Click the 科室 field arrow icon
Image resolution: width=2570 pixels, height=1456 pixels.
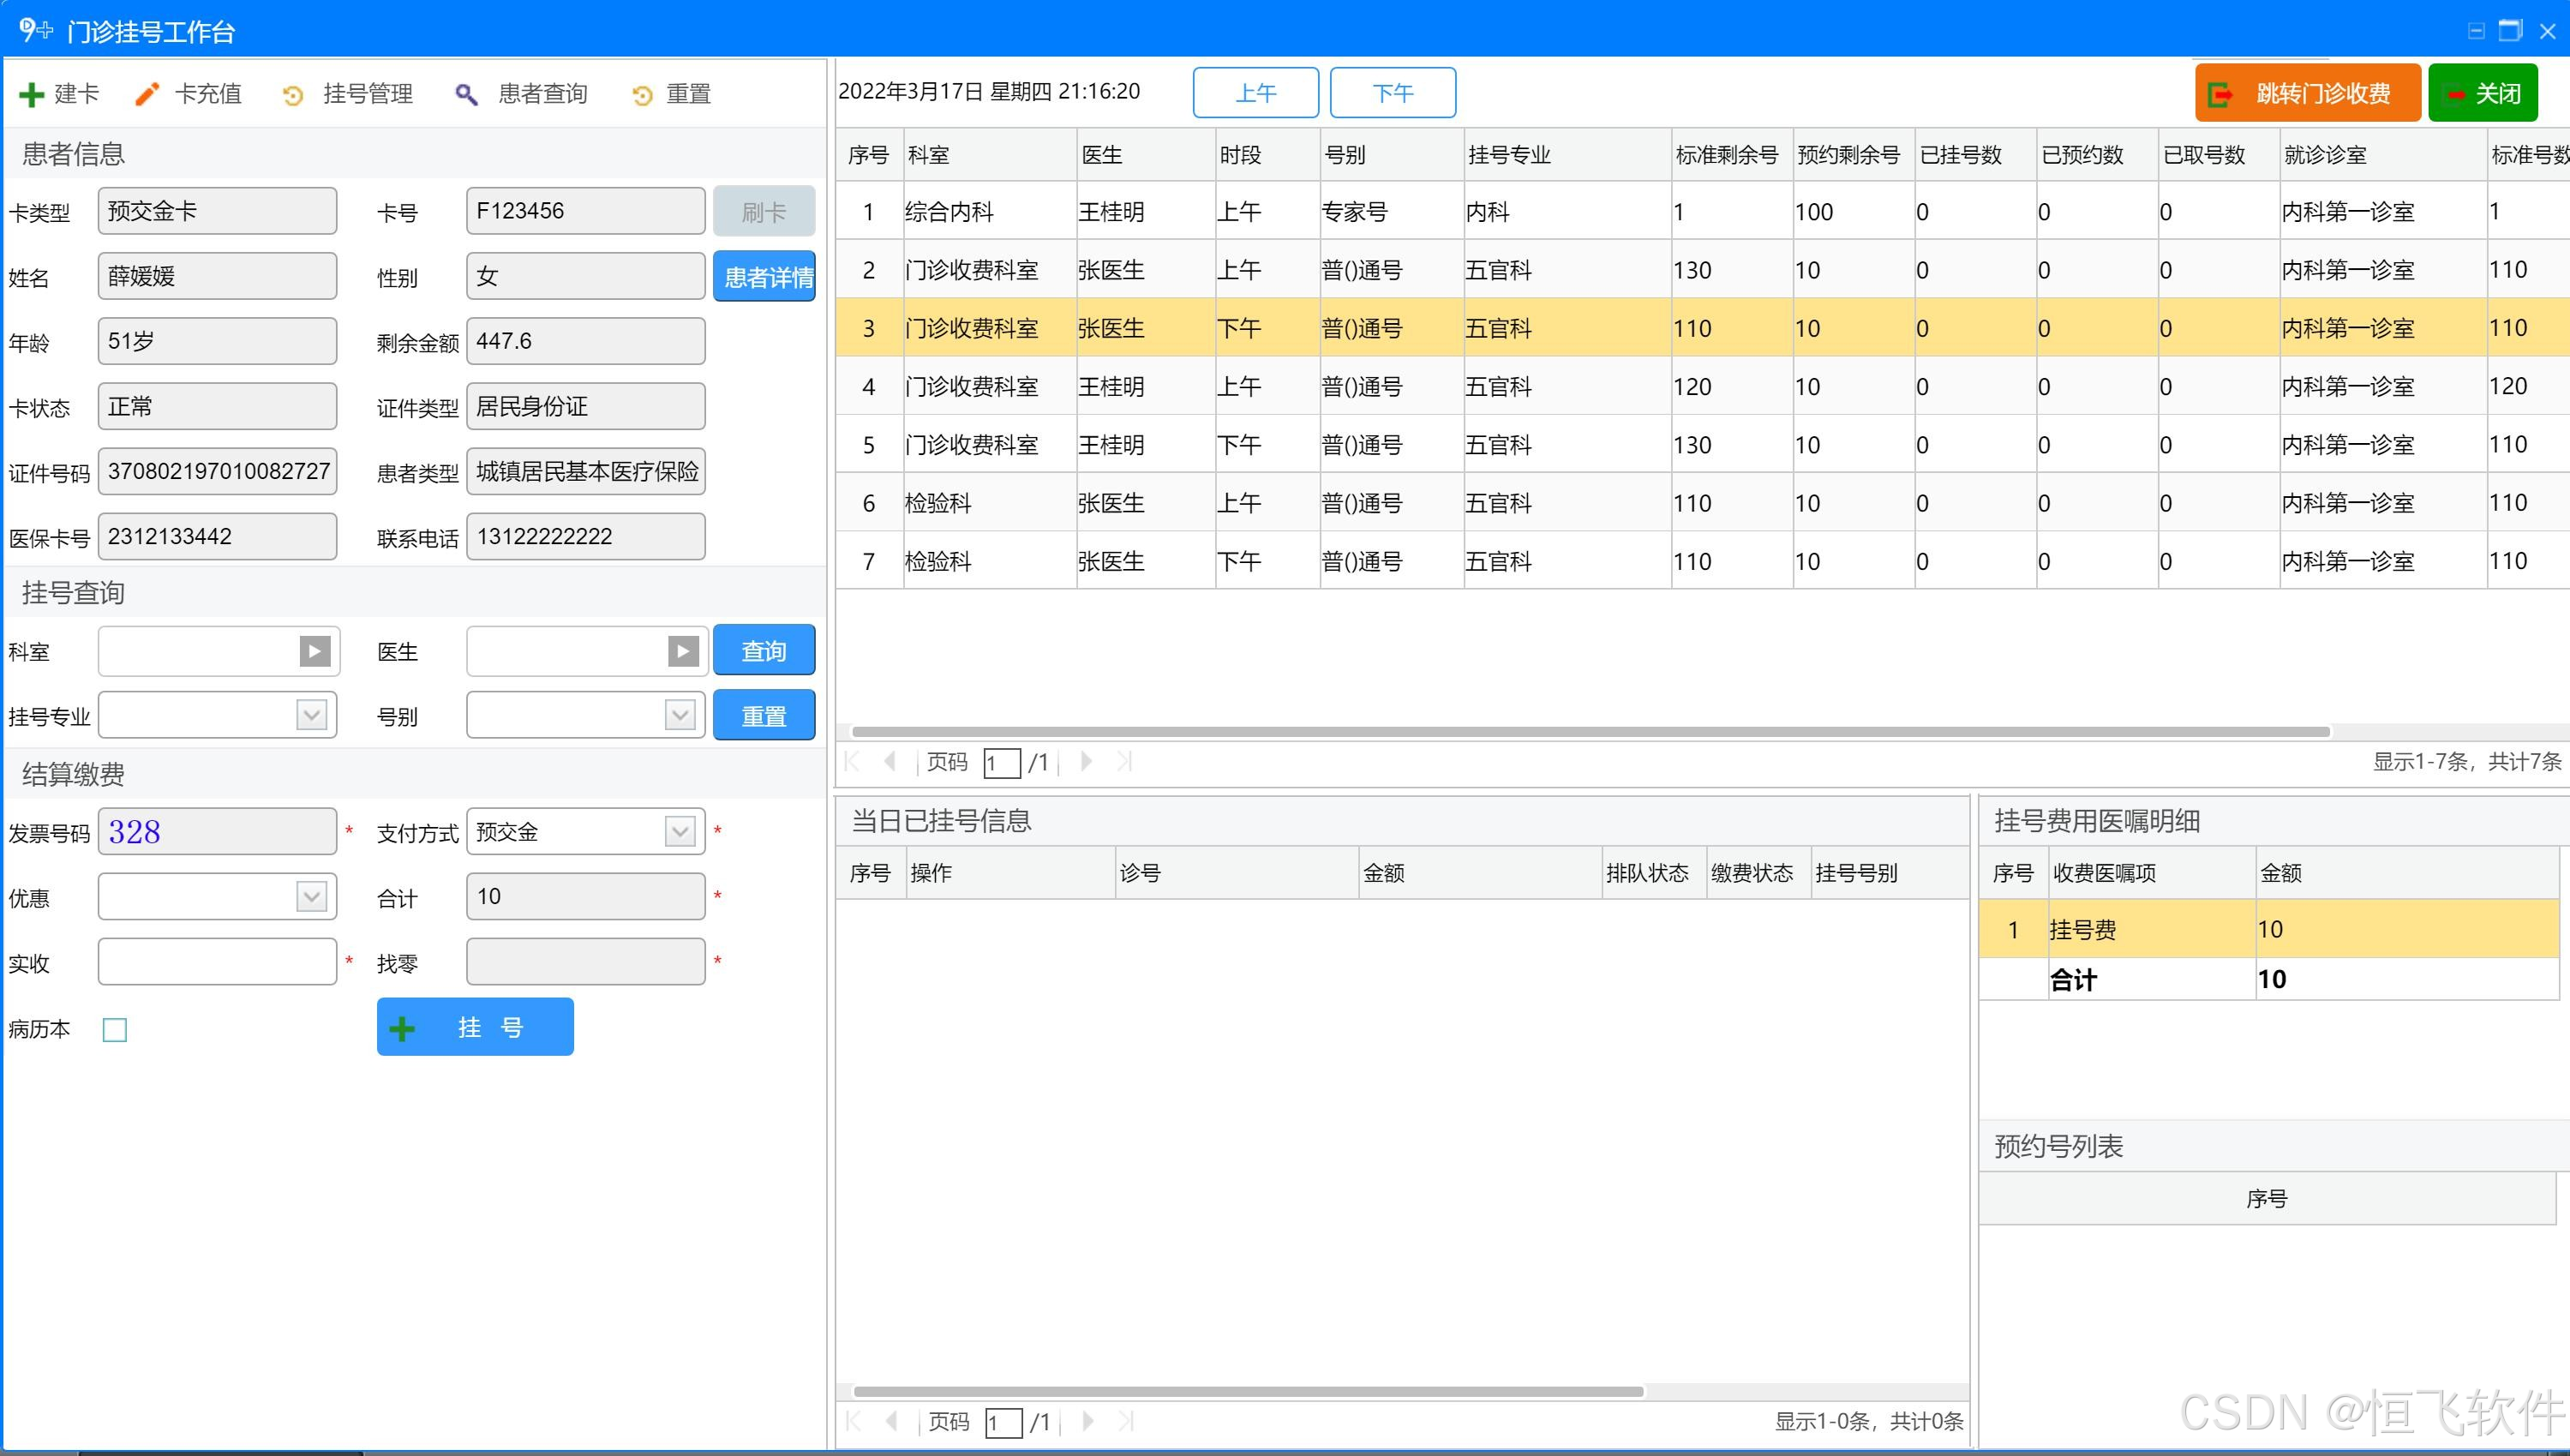click(315, 652)
